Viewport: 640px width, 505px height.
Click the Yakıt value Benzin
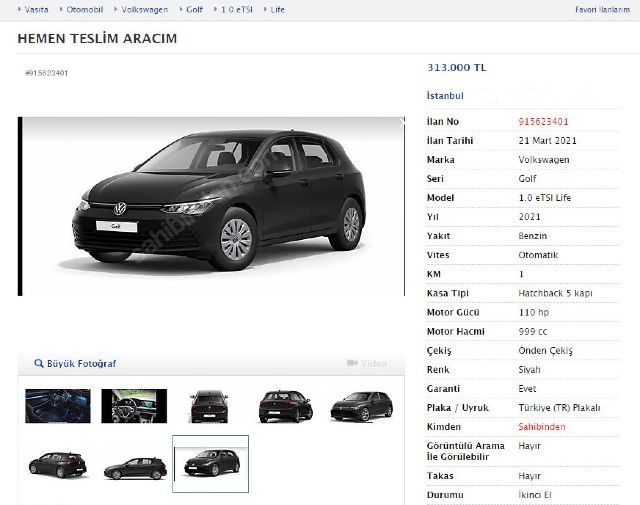pos(533,236)
